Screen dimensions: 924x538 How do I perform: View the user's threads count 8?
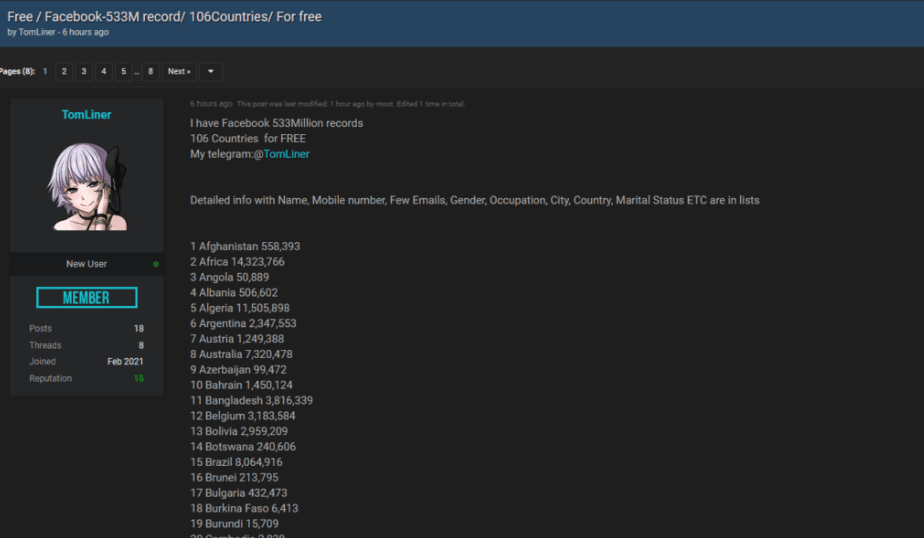click(x=141, y=345)
